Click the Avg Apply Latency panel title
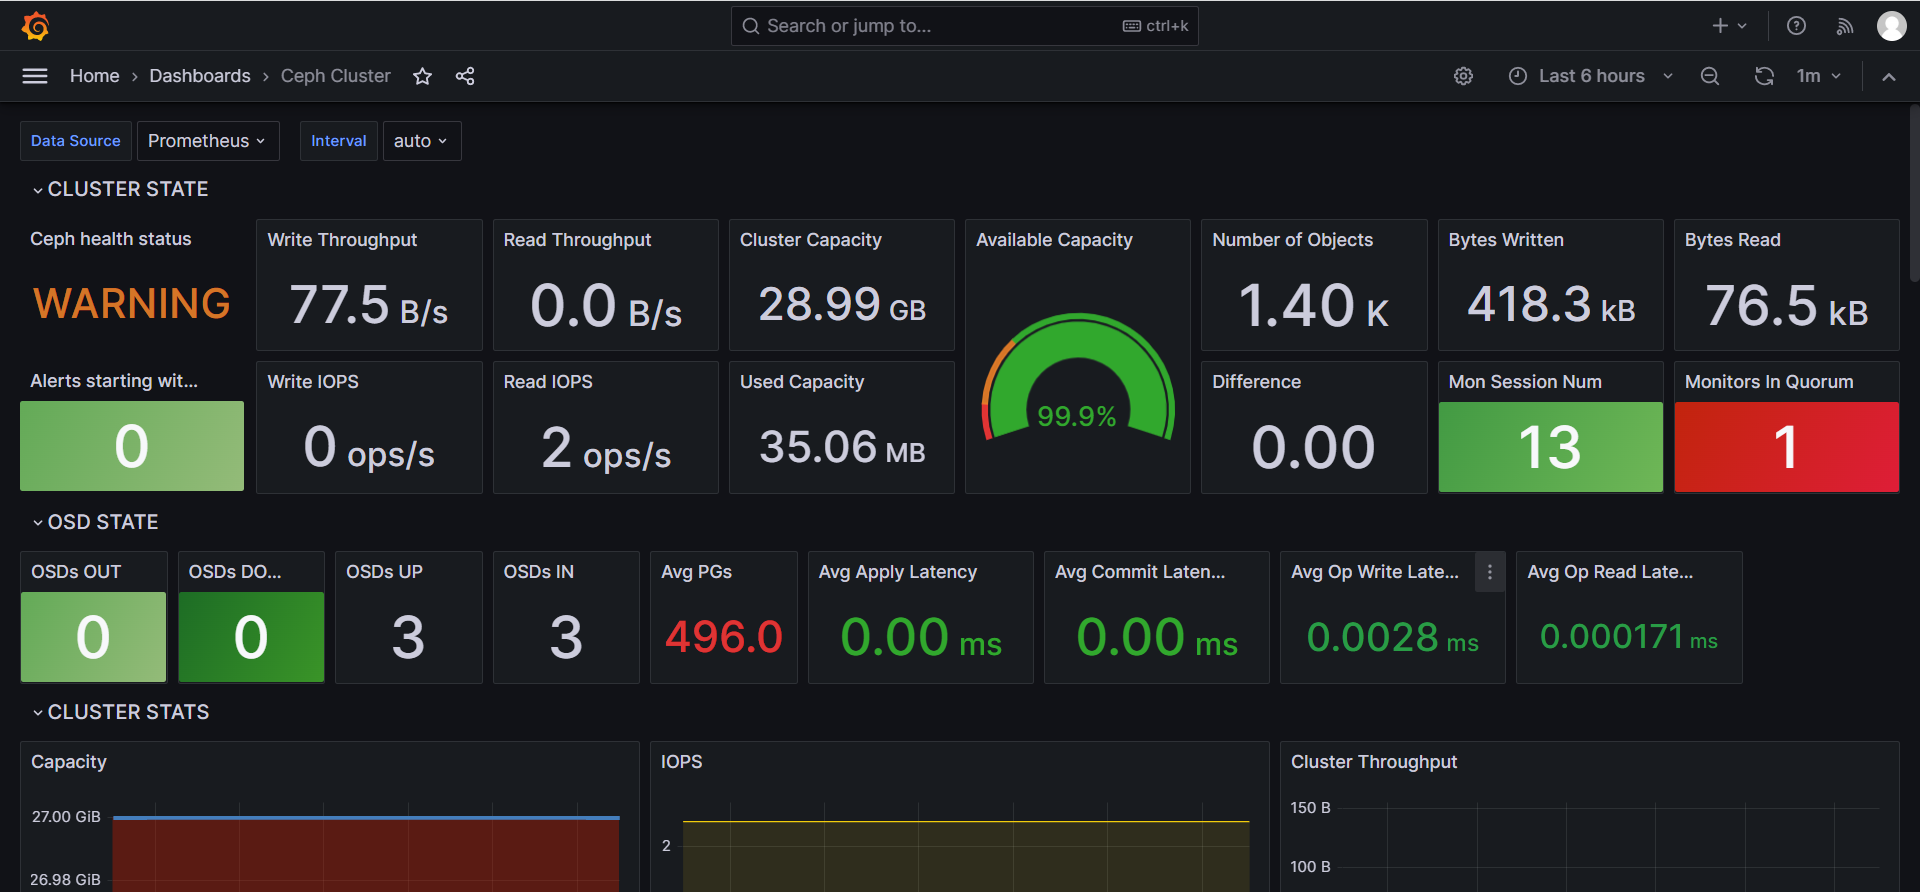This screenshot has width=1920, height=892. 897,572
